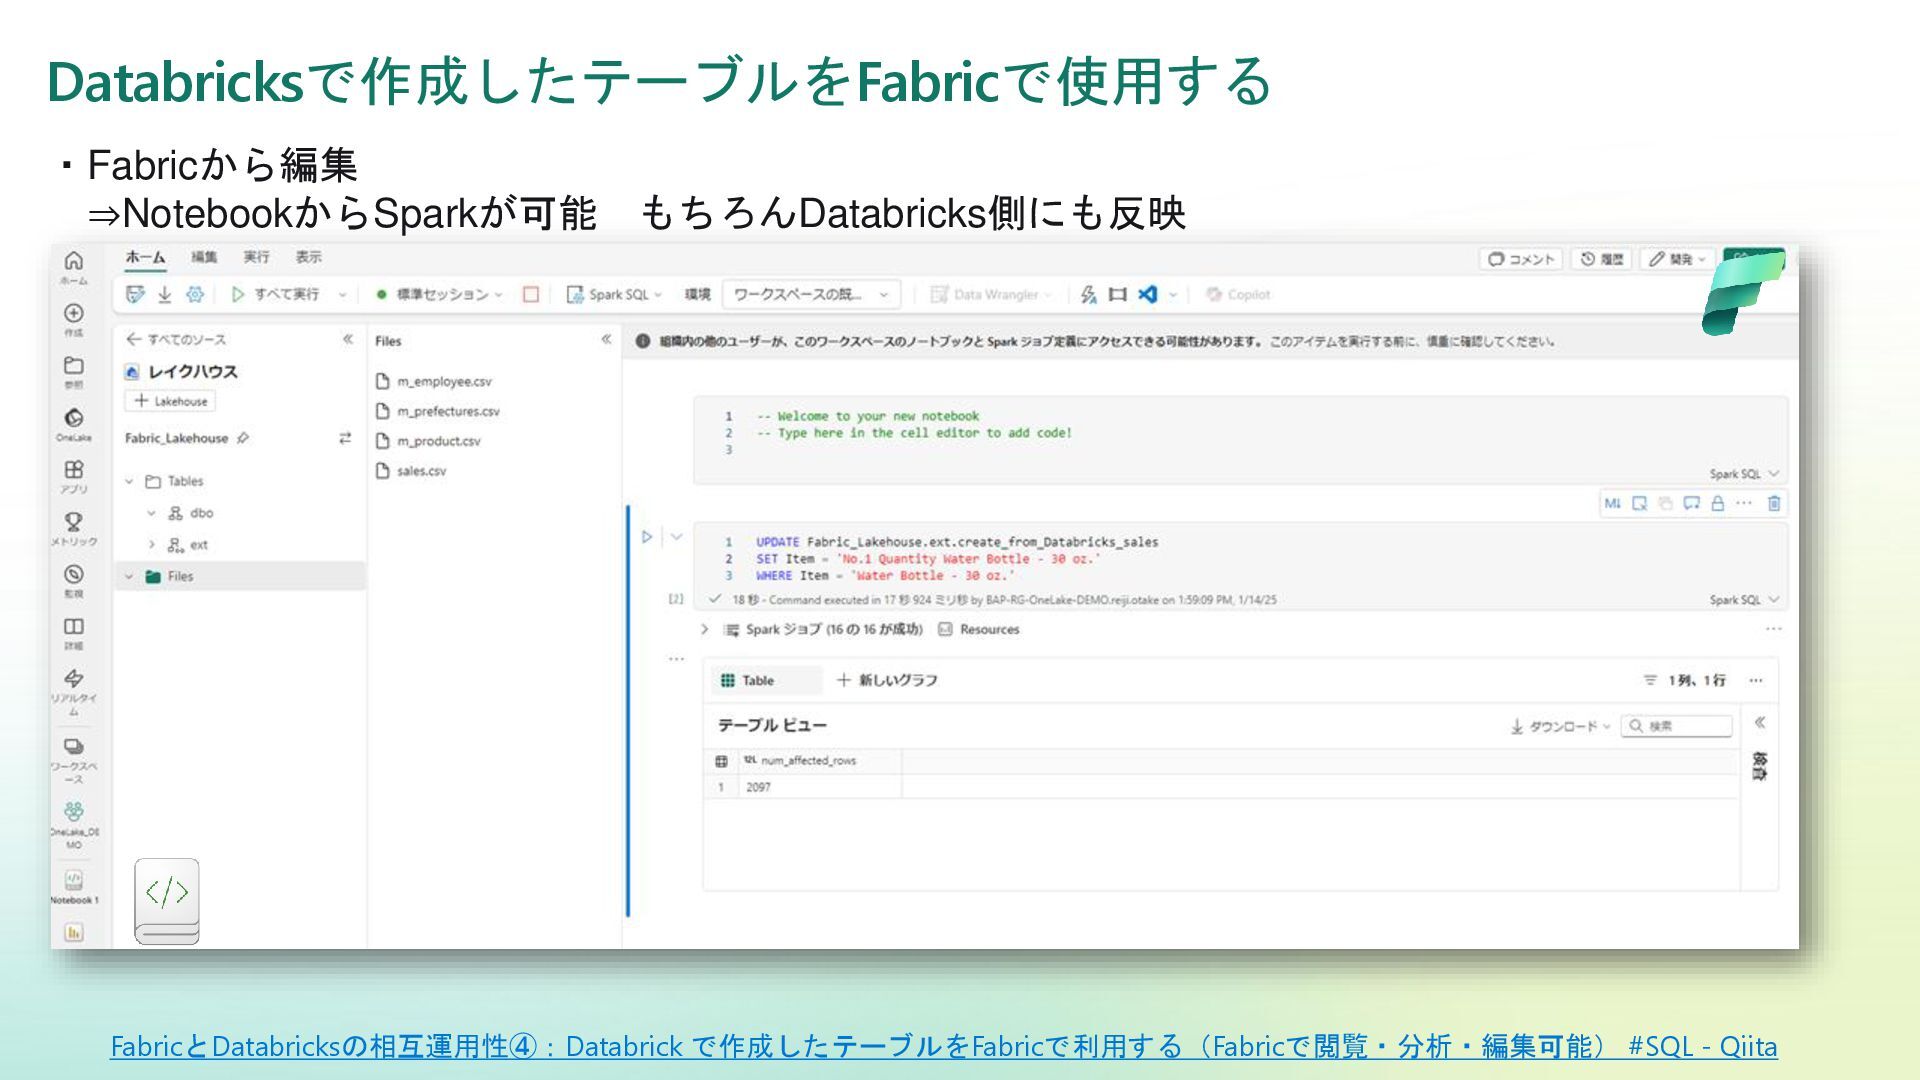Open OneLake icon in left sidebar

tap(73, 418)
